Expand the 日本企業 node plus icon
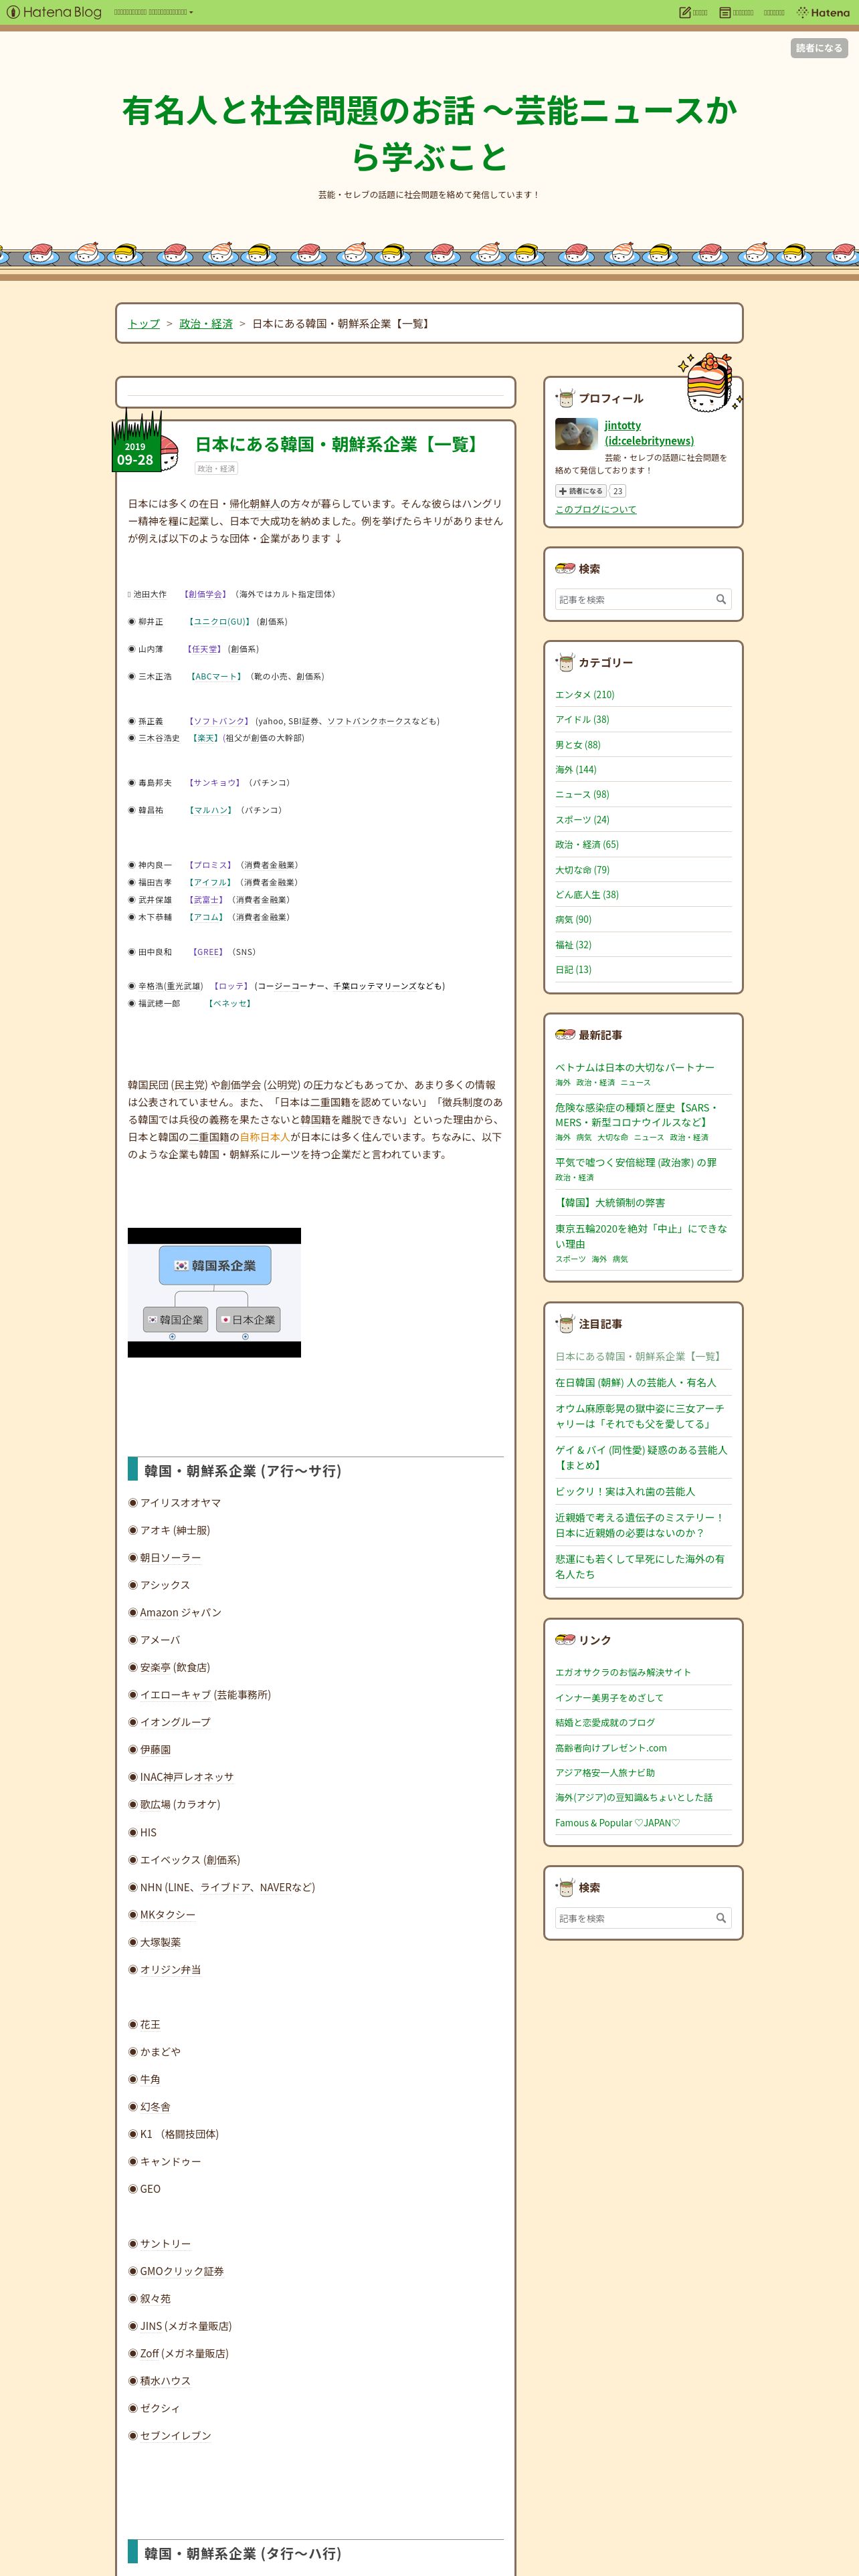859x2576 pixels. [x=245, y=1336]
